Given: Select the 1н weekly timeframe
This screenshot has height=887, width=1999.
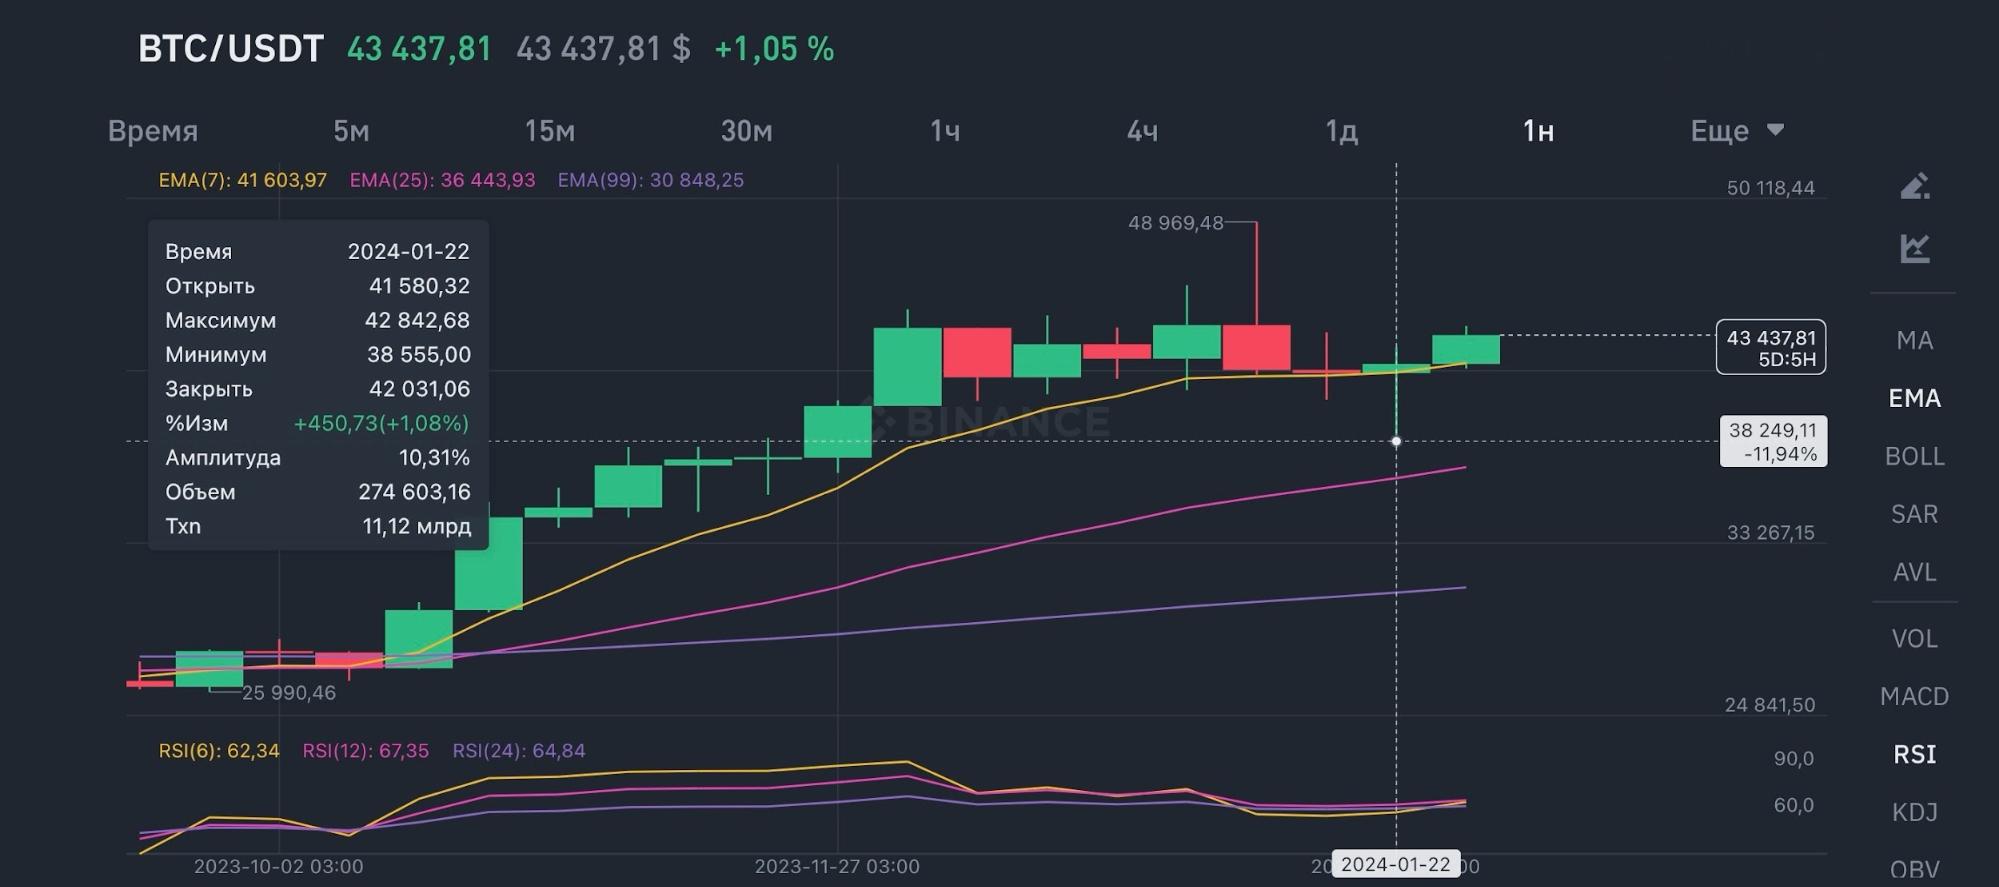Looking at the screenshot, I should [x=1538, y=131].
